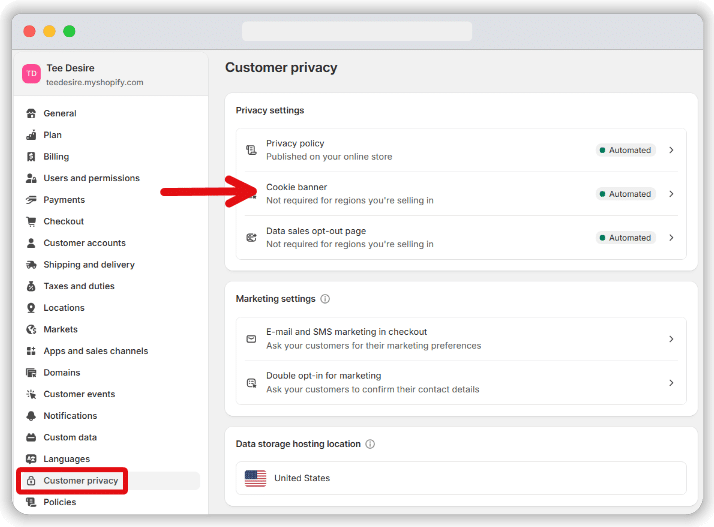Open Policies settings

coord(60,502)
